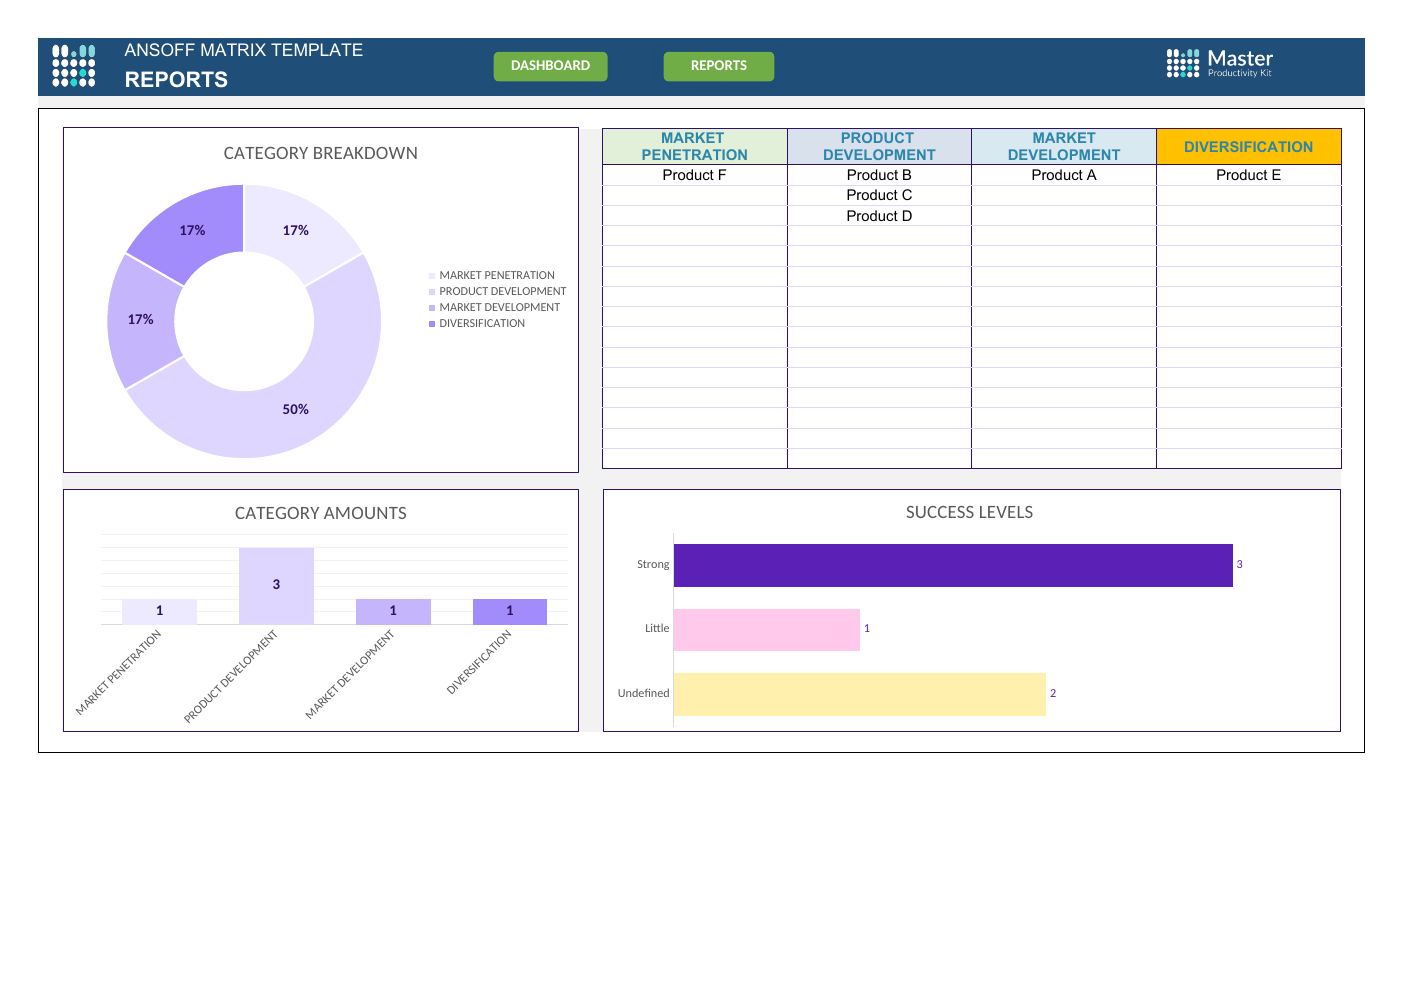The width and height of the screenshot is (1404, 993).
Task: Select the tallest bar labeled 3 in Category Amounts
Action: (x=276, y=586)
